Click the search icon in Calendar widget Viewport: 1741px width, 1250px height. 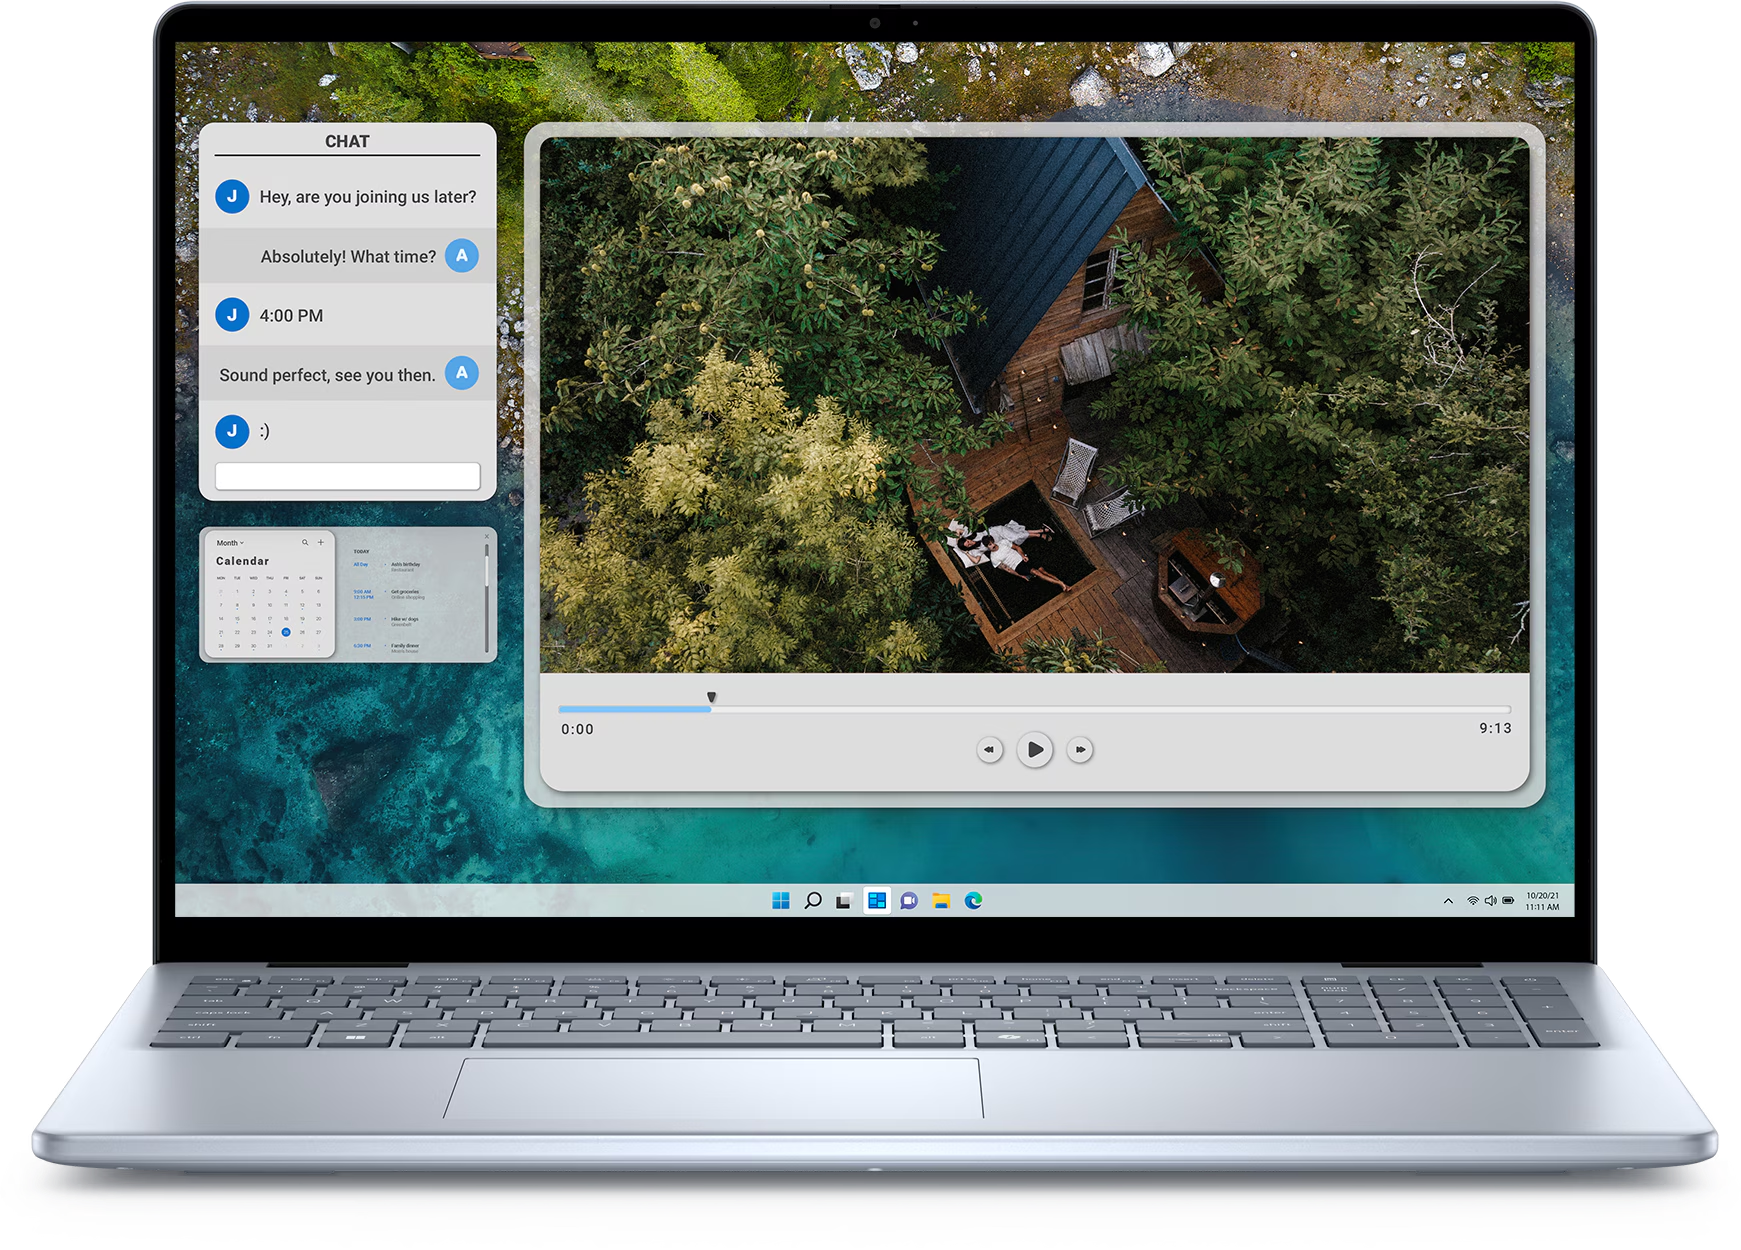coord(305,542)
